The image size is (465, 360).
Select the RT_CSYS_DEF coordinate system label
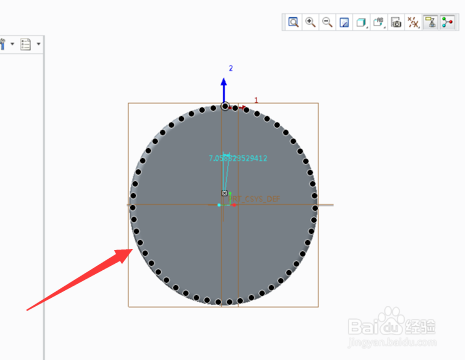coord(256,199)
